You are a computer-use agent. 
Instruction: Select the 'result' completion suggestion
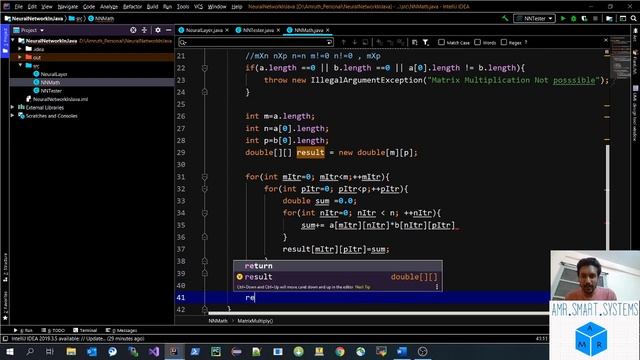[x=338, y=277]
